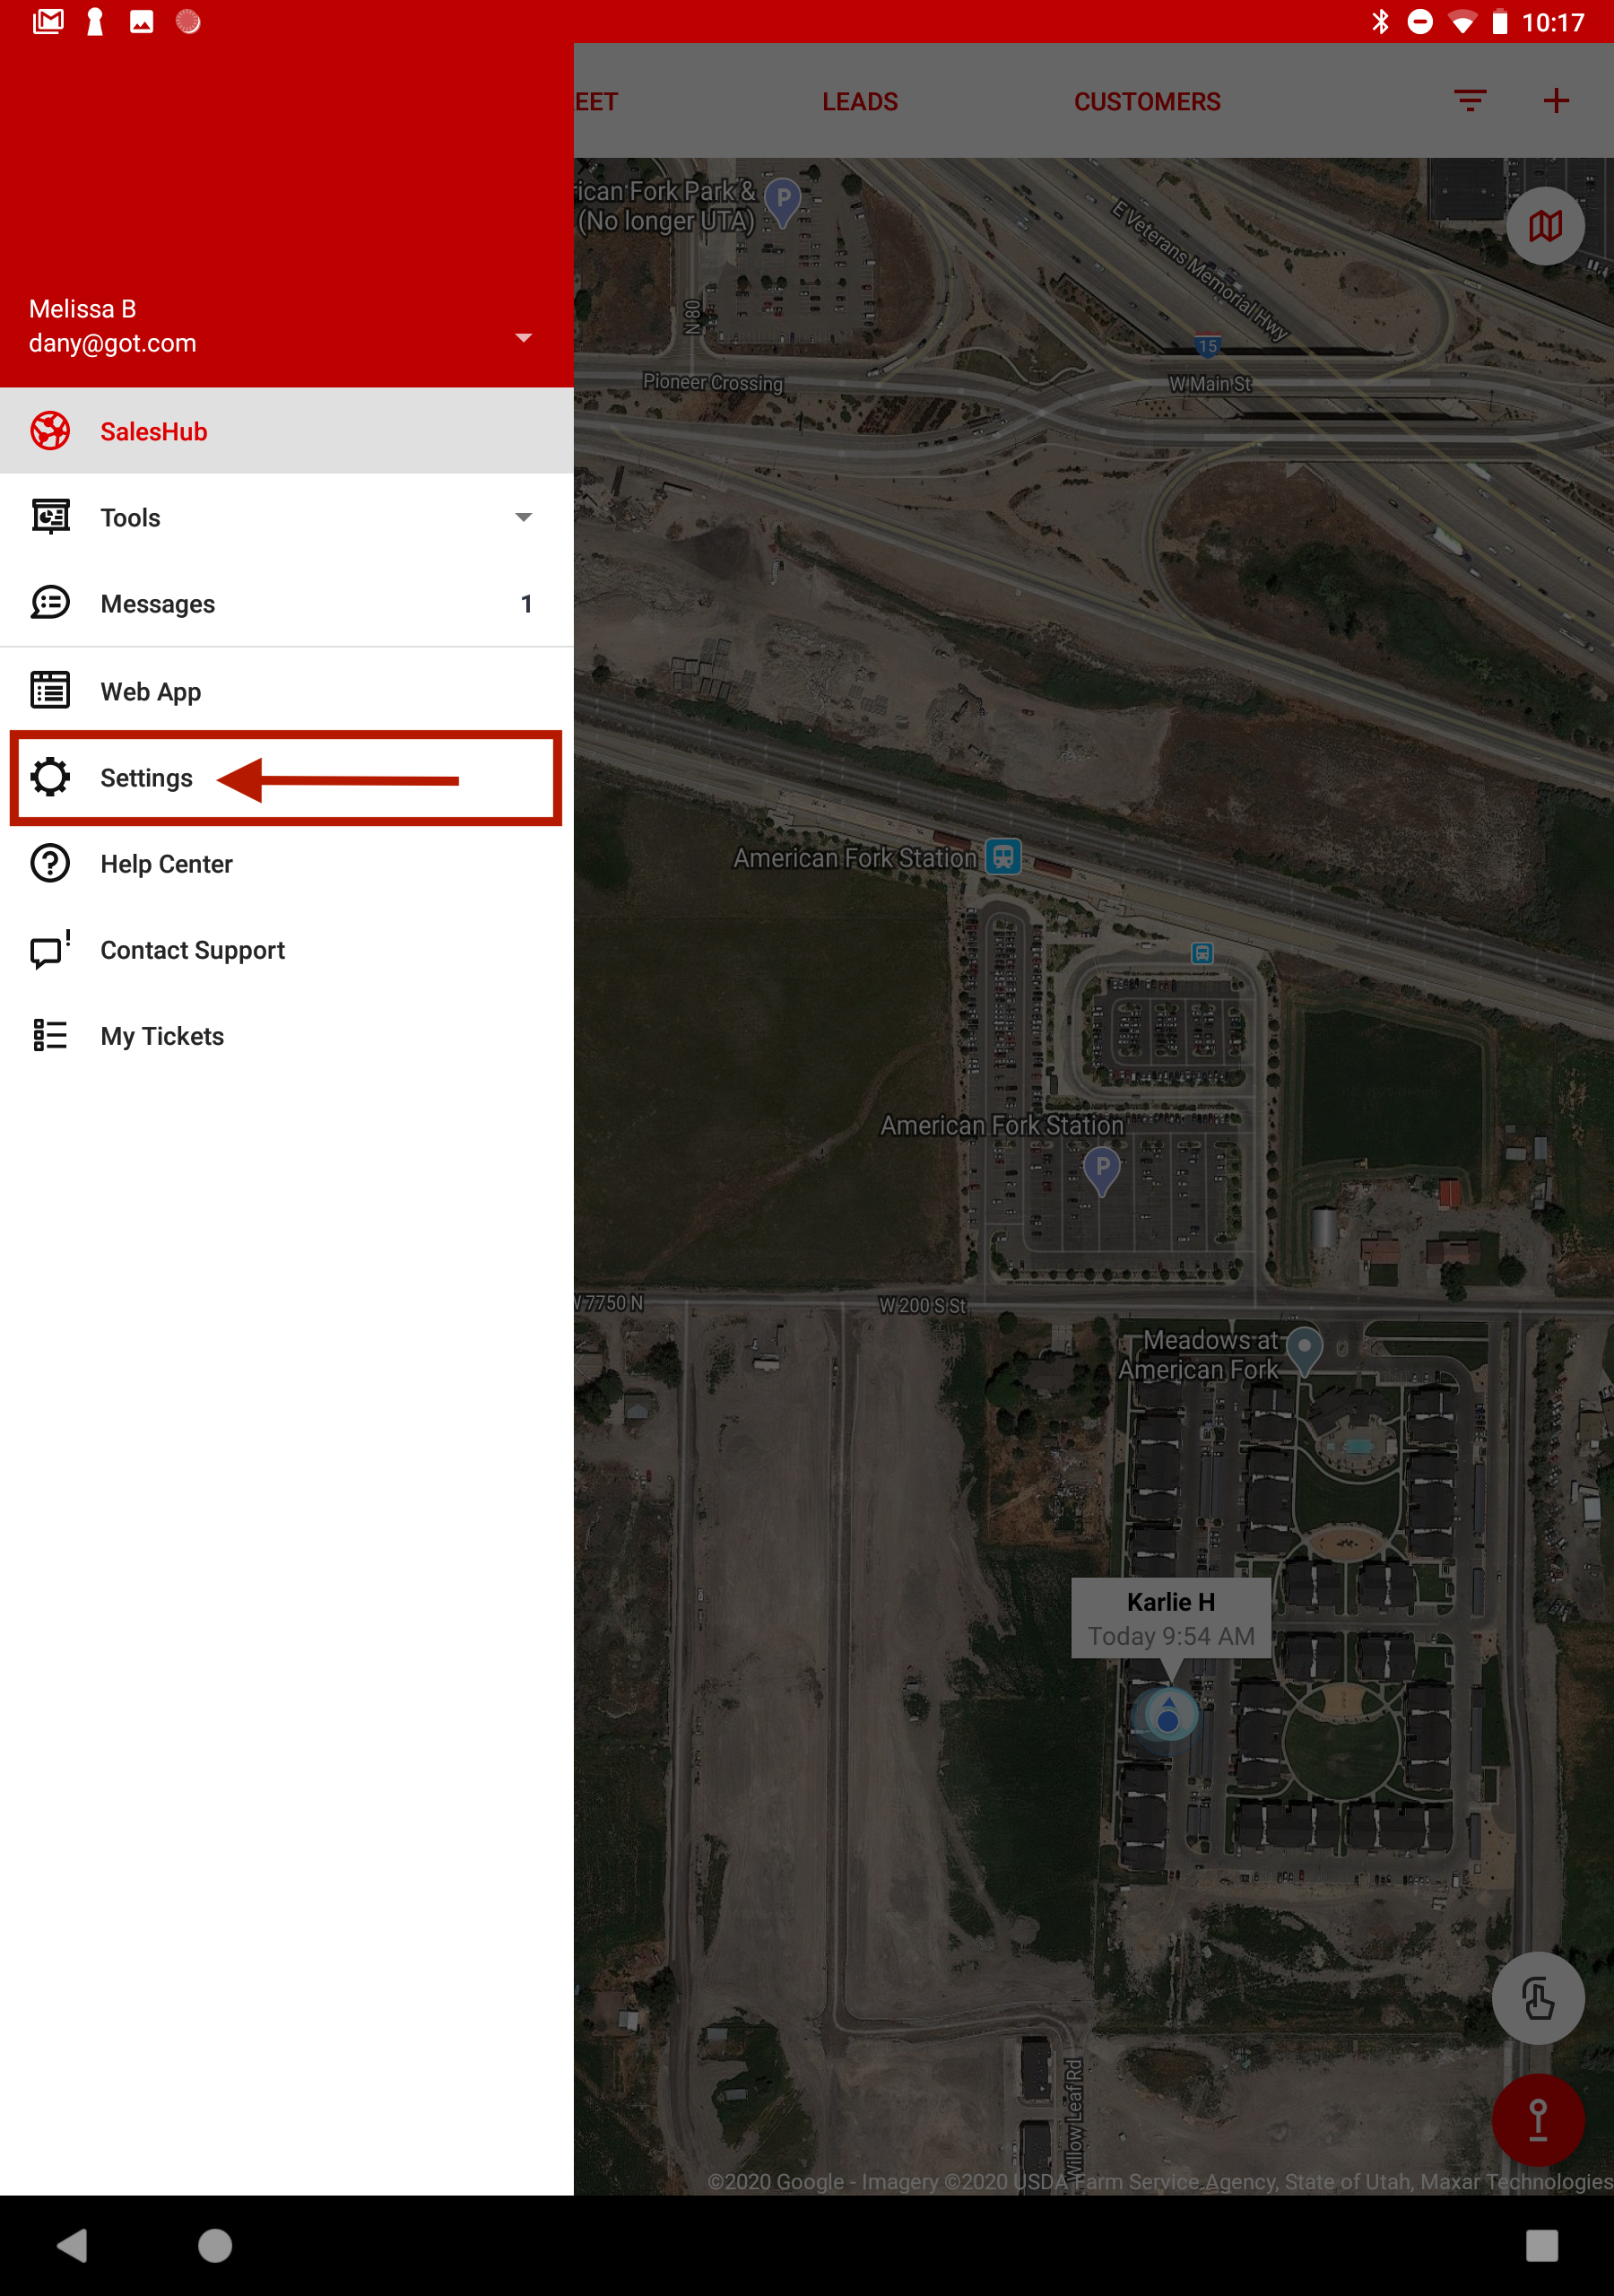Tap the Messages unread count 1
1614x2296 pixels.
tap(526, 603)
